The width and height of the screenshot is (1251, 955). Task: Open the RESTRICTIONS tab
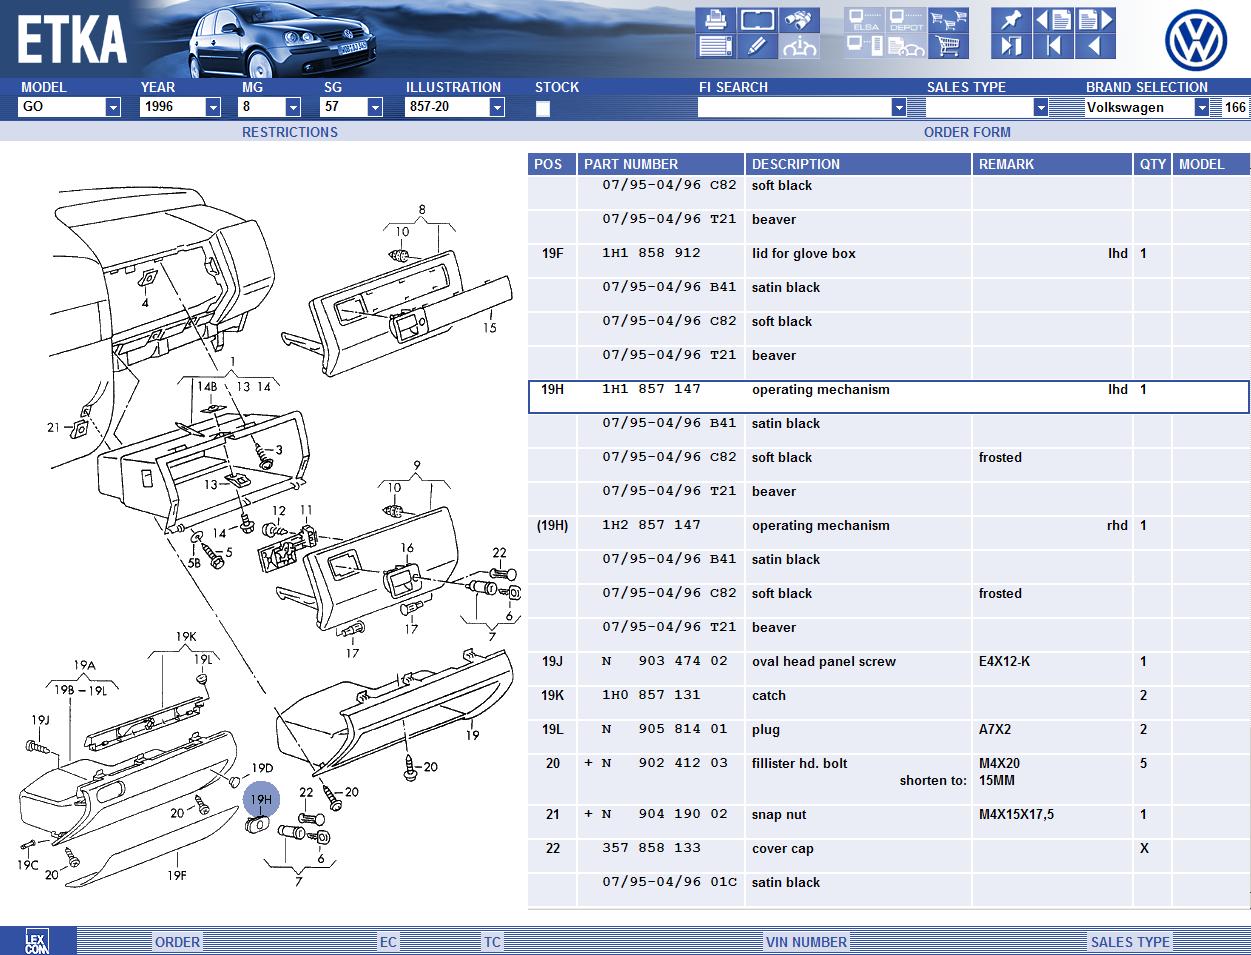[x=289, y=132]
